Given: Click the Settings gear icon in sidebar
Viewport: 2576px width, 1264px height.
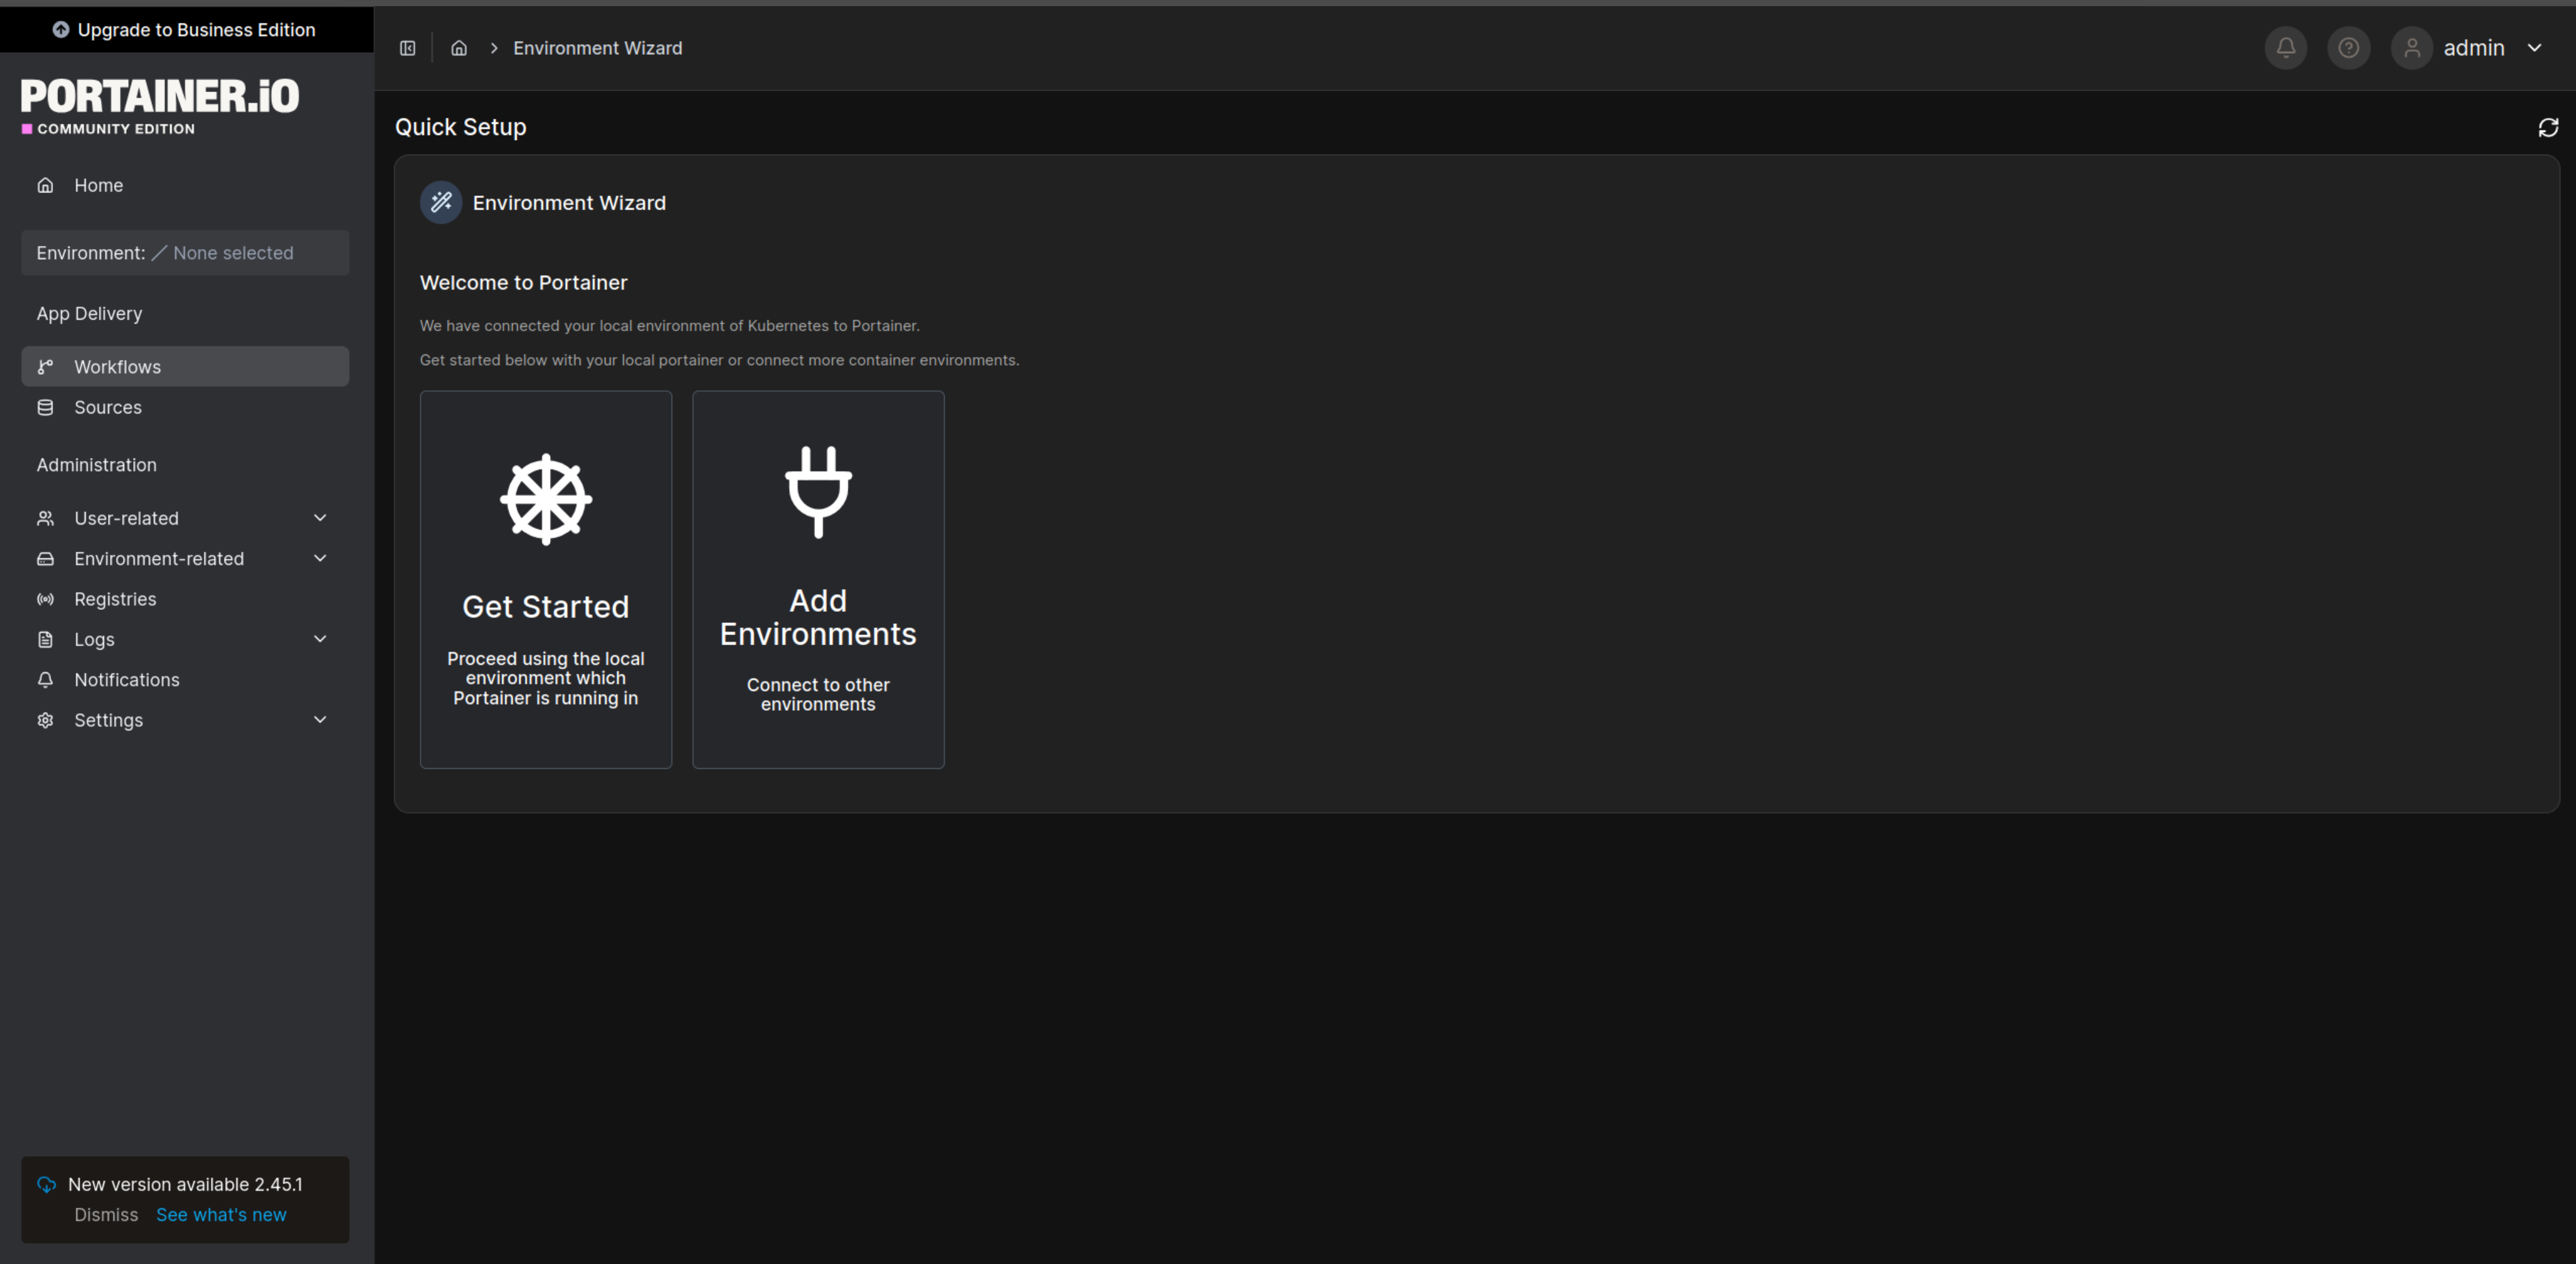Looking at the screenshot, I should (x=45, y=720).
